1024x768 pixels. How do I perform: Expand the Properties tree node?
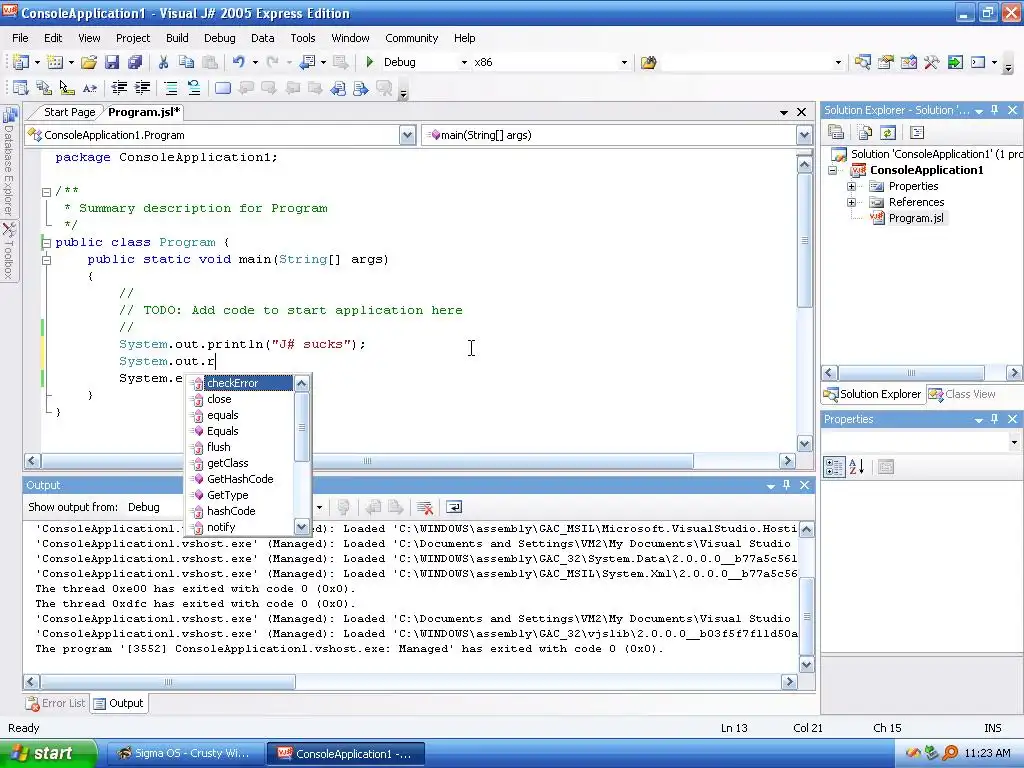[x=852, y=187]
